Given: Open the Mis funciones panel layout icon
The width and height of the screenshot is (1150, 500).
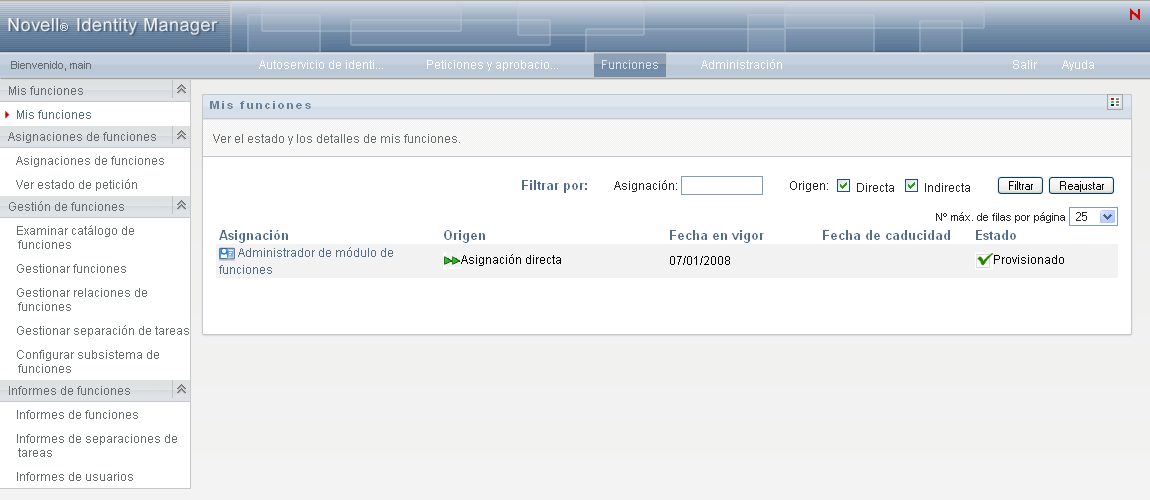Looking at the screenshot, I should click(x=1114, y=103).
